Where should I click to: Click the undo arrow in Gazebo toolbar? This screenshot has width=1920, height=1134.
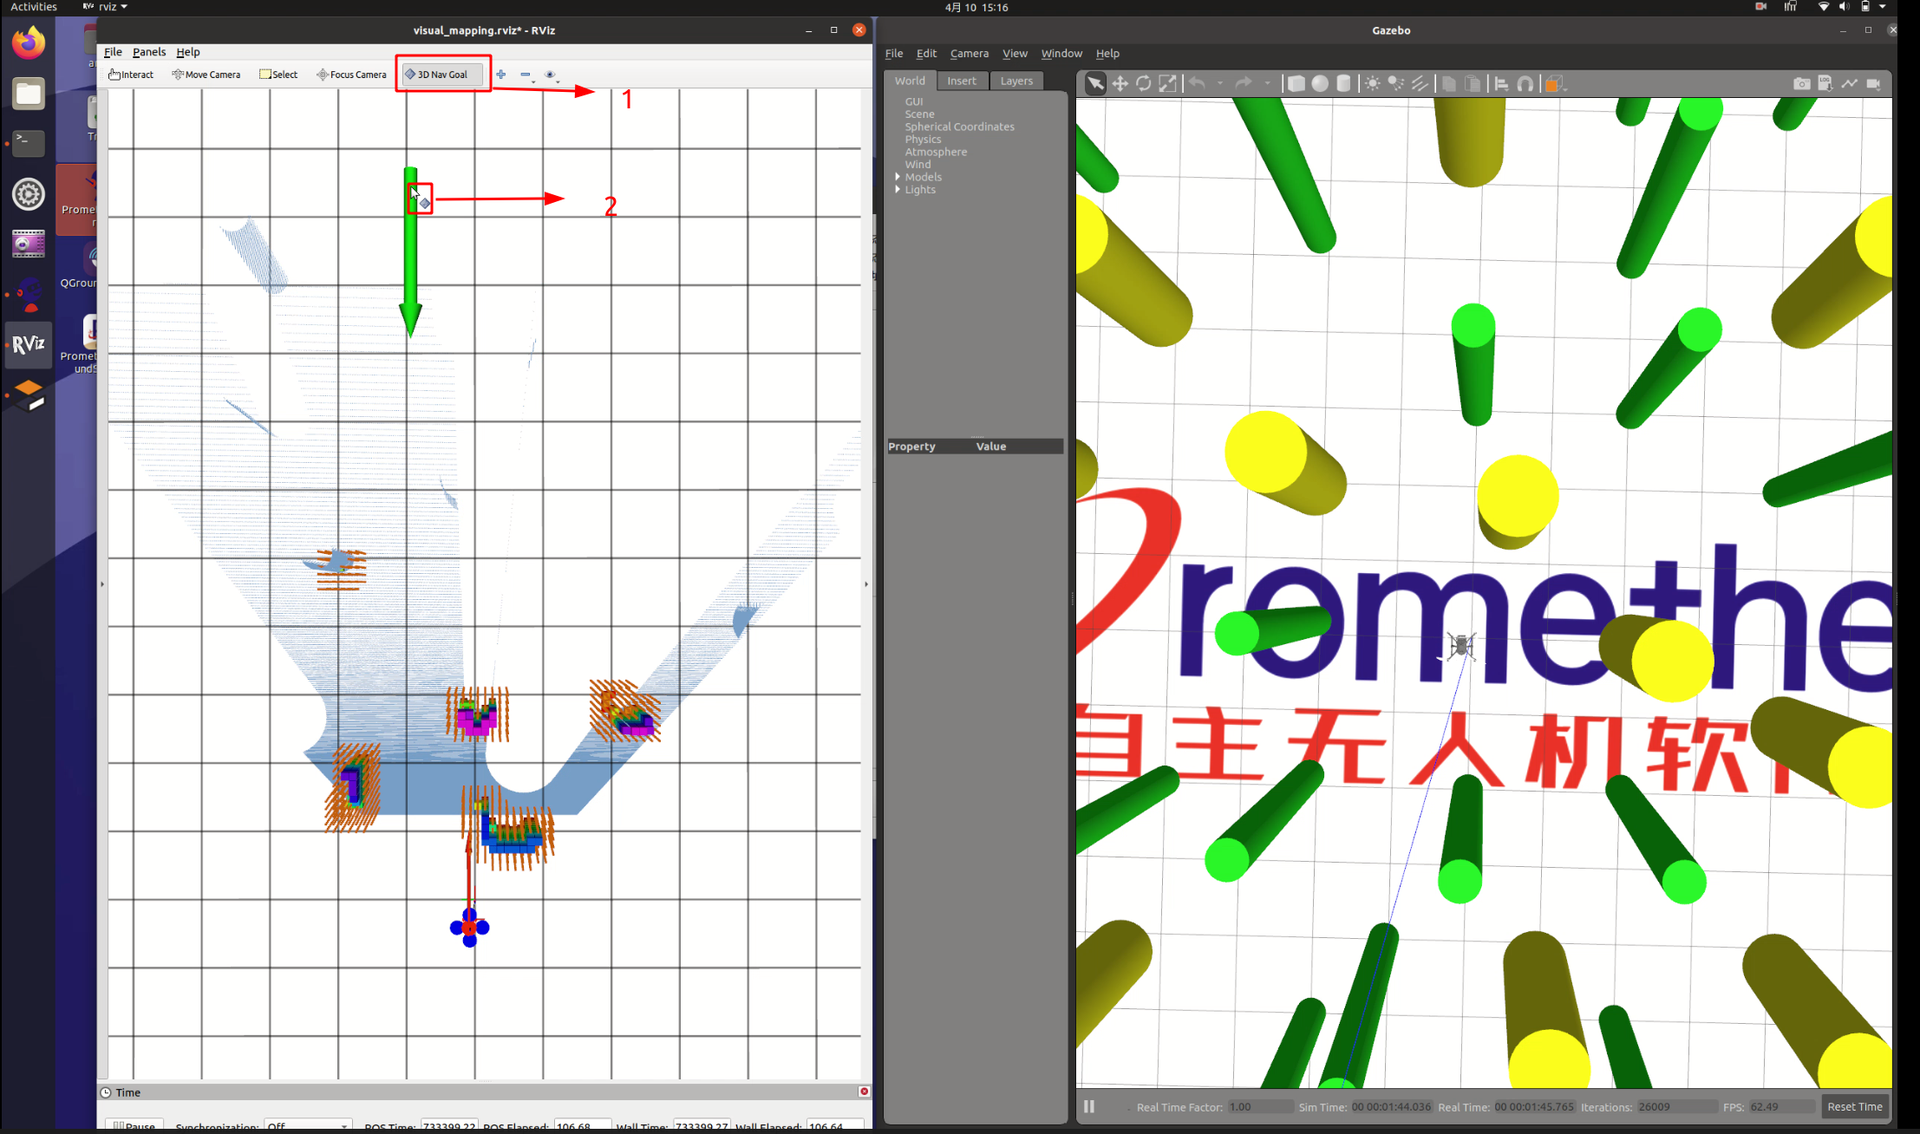(x=1197, y=84)
